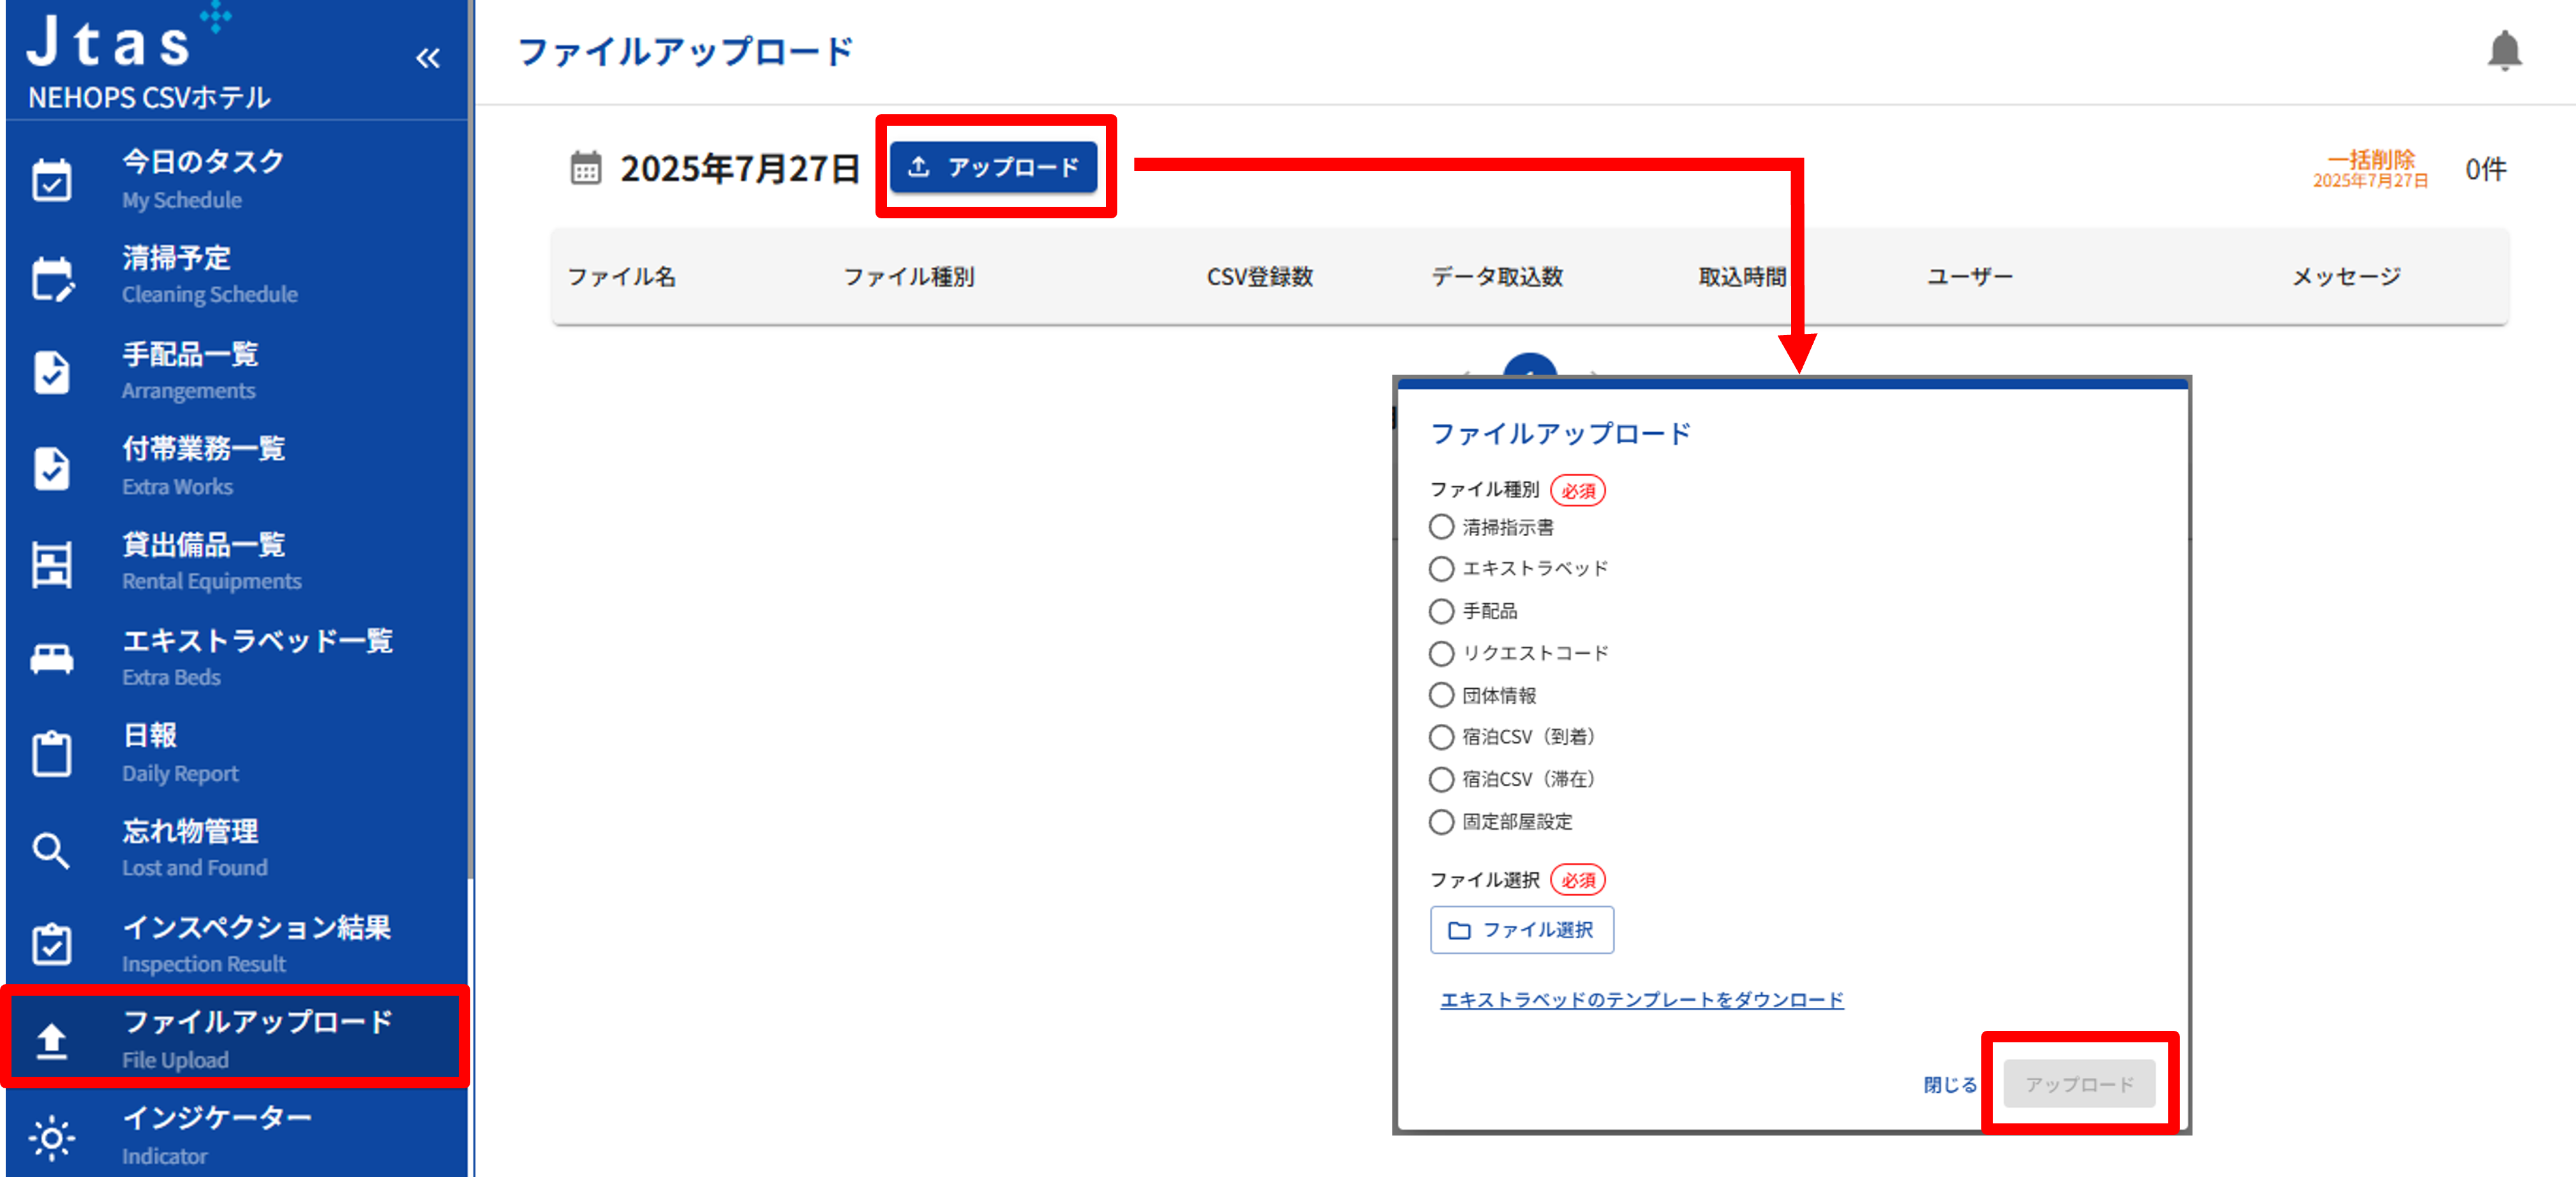2576x1177 pixels.
Task: Click 閉じる to close the dialog
Action: (1949, 1085)
